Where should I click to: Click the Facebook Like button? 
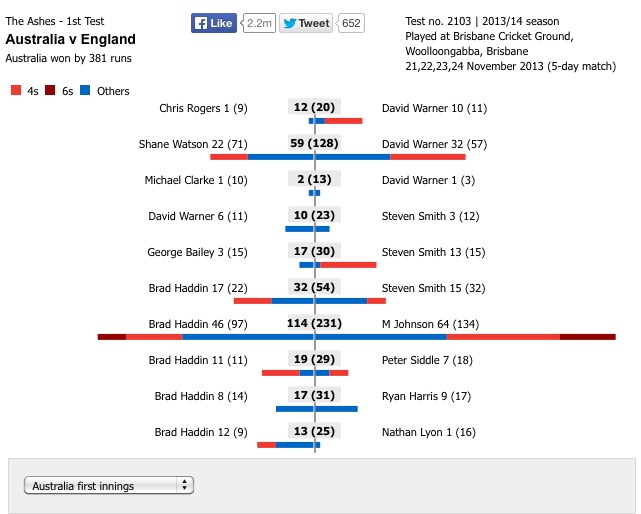(214, 23)
